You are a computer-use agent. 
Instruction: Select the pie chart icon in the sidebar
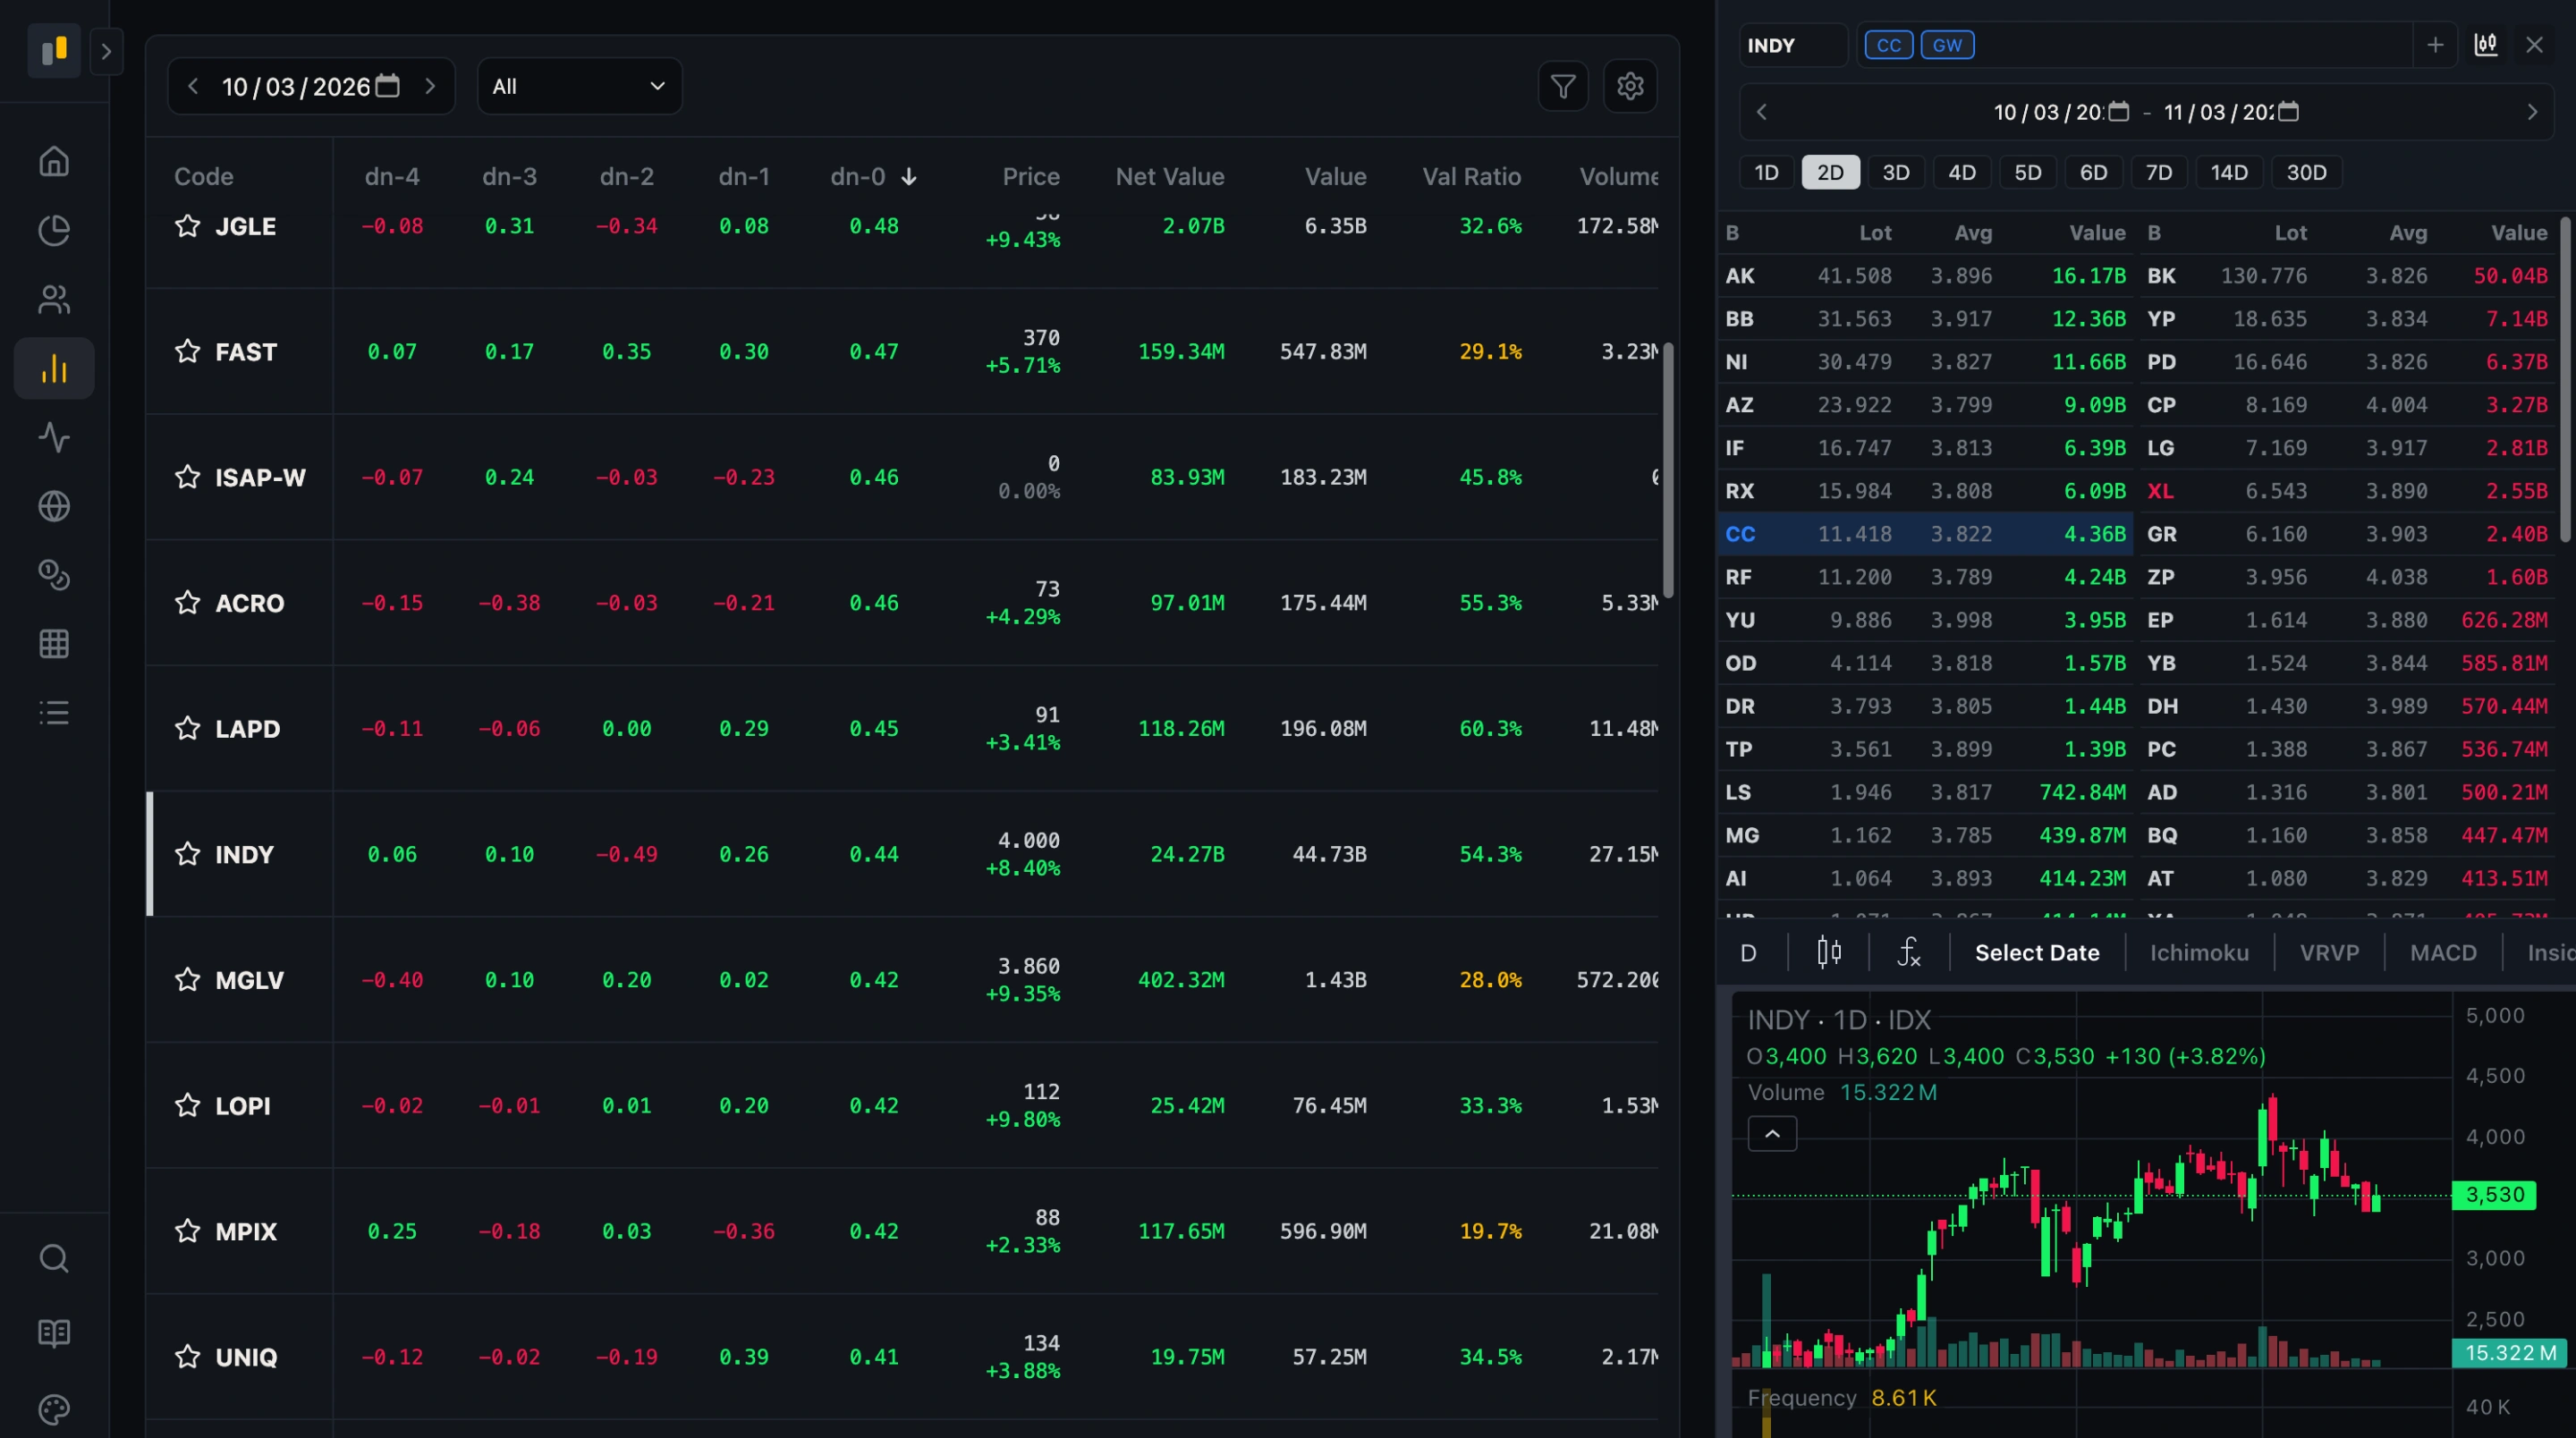click(53, 230)
